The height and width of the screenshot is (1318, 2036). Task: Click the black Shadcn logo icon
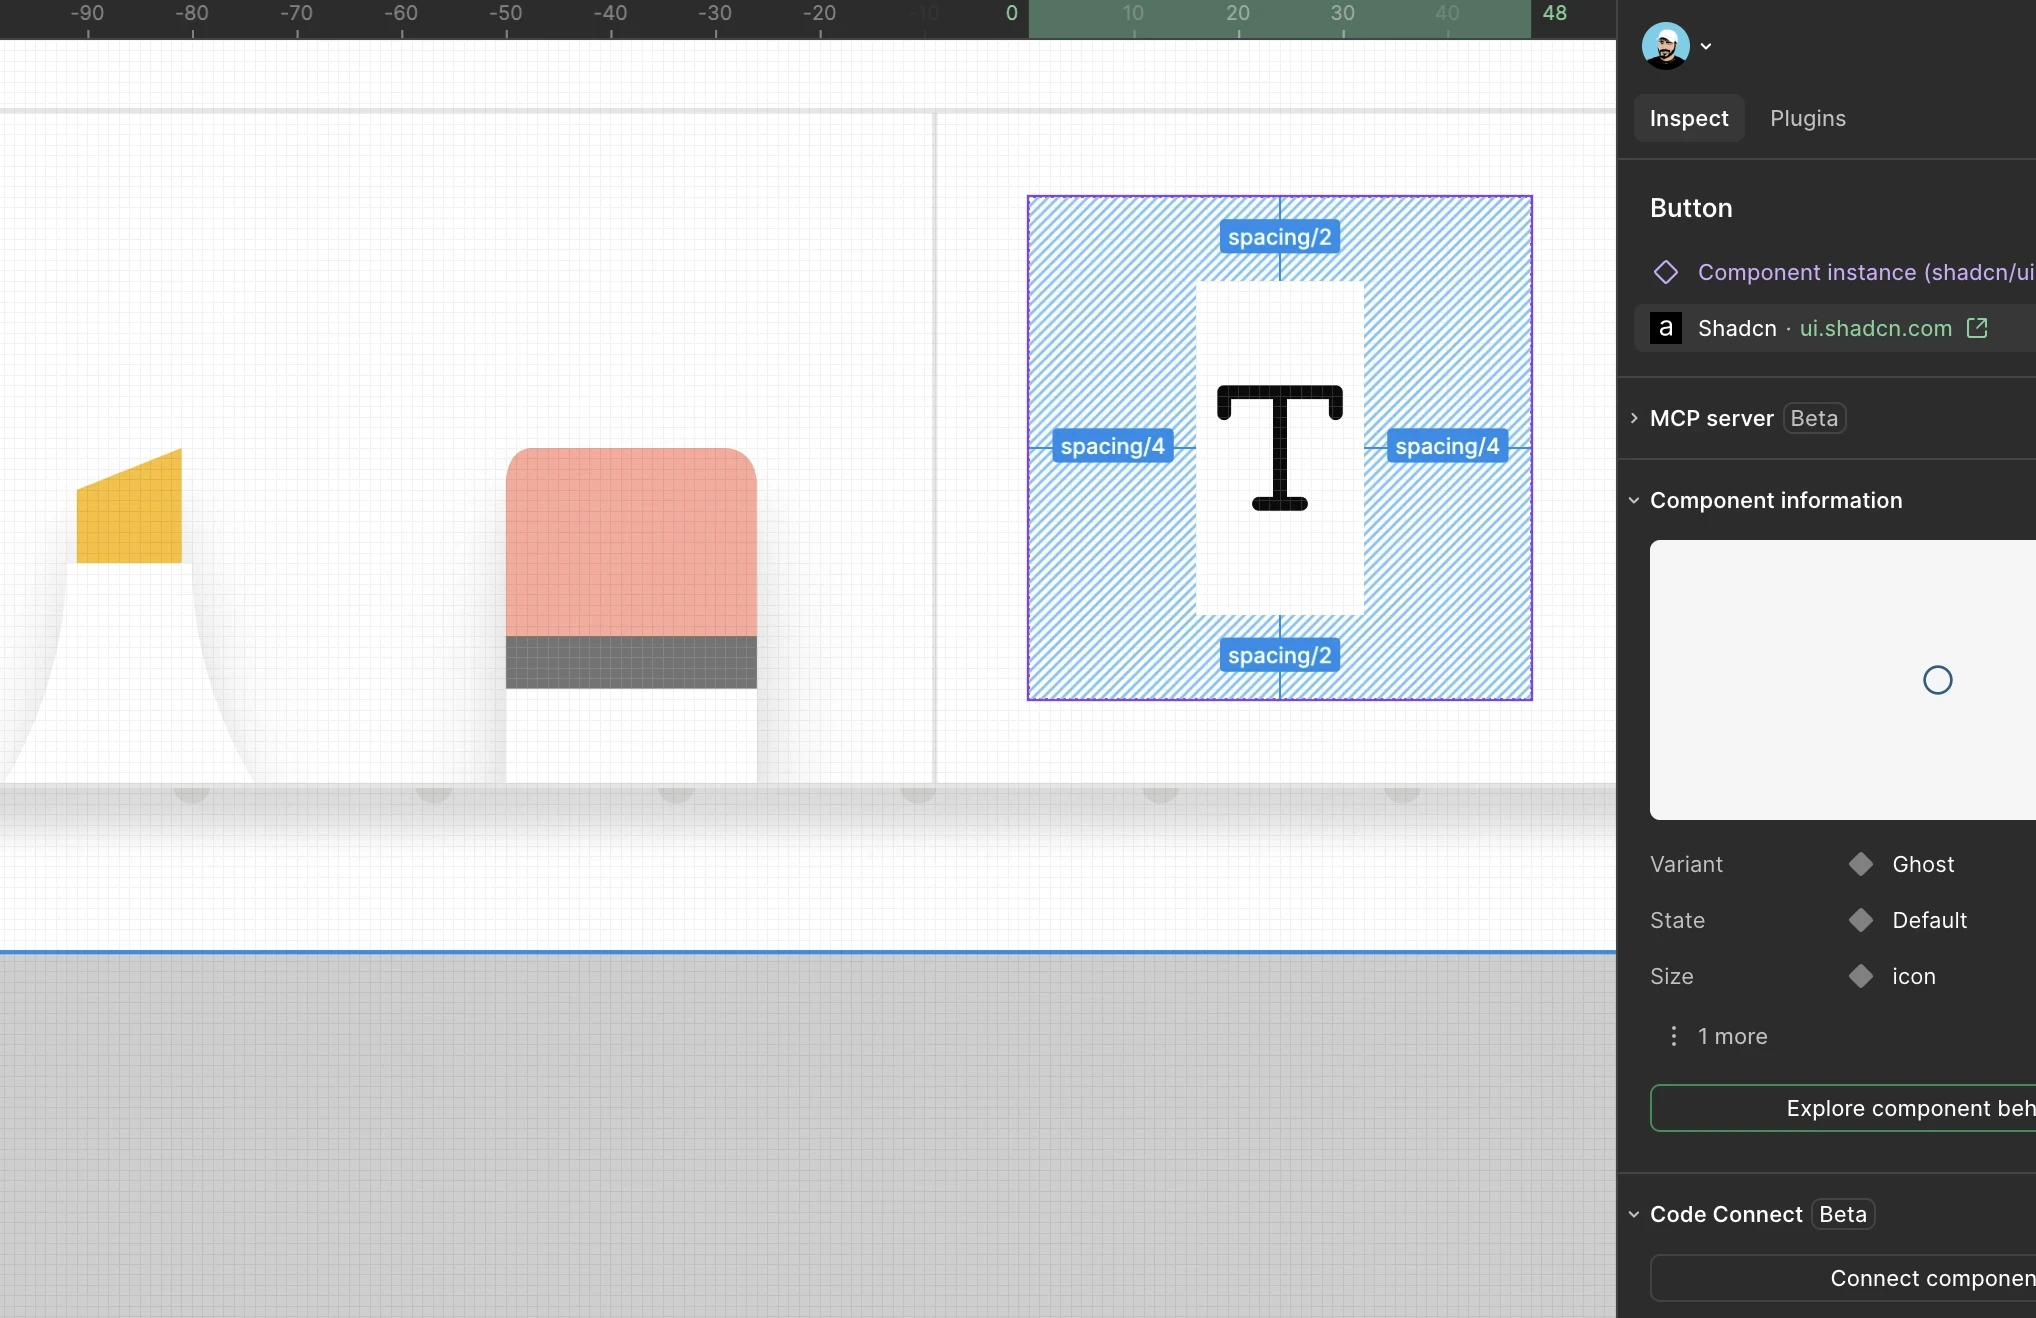click(1665, 328)
